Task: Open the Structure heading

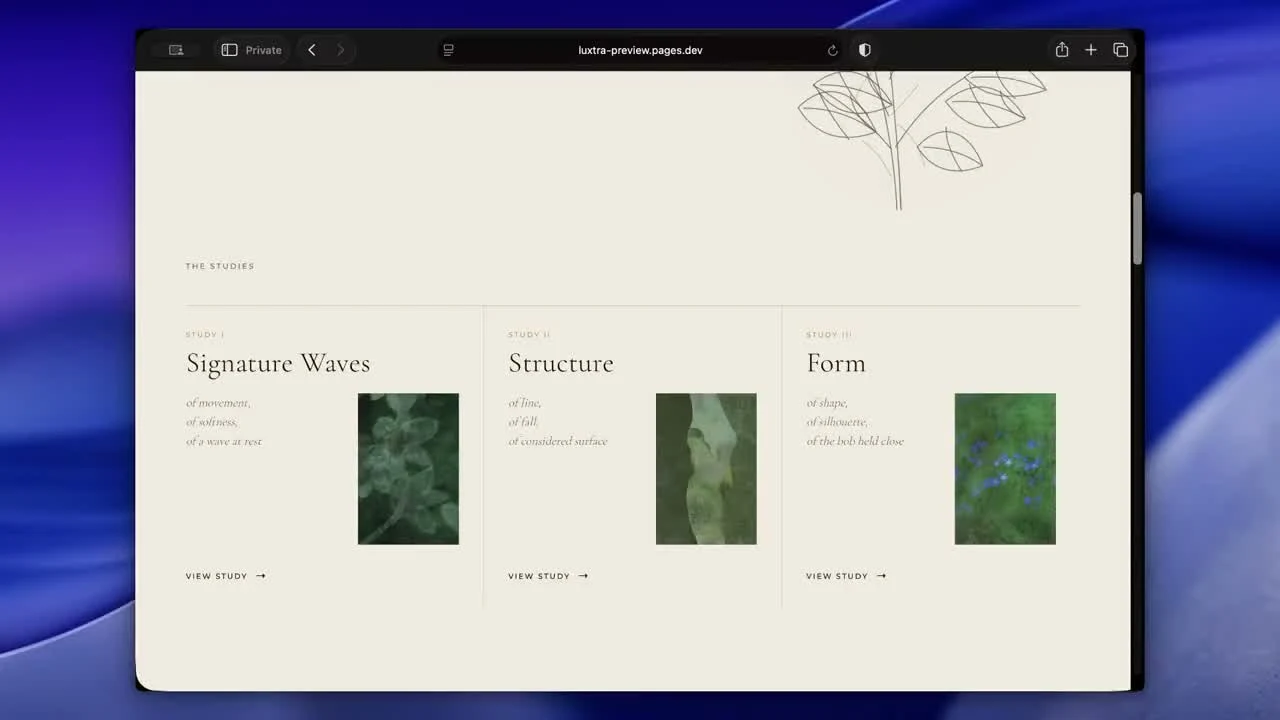Action: pyautogui.click(x=561, y=363)
